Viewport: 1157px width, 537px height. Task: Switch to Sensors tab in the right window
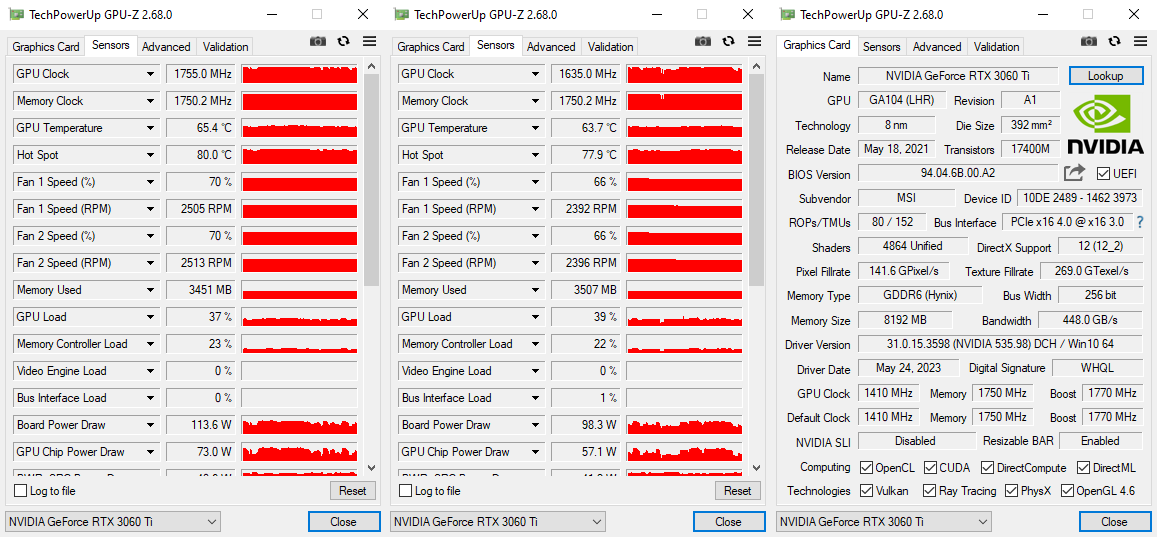coord(882,46)
